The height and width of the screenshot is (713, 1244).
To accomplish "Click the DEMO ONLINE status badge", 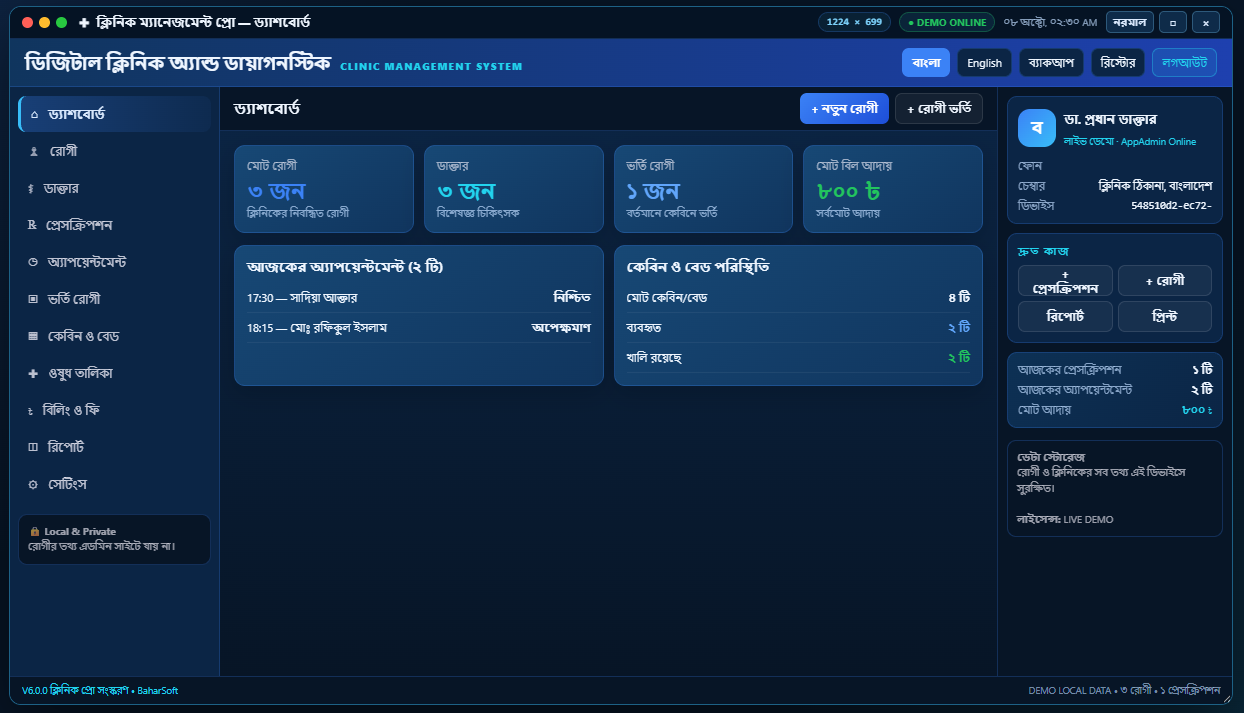I will point(947,22).
